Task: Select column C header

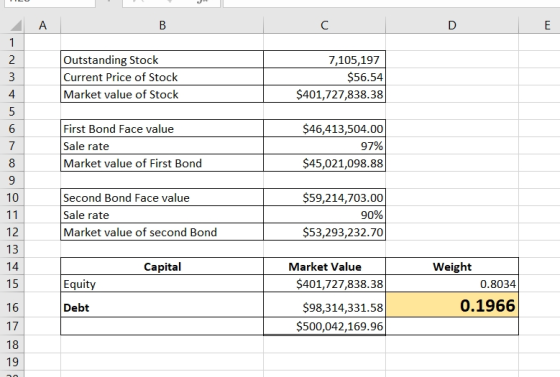Action: pos(324,25)
